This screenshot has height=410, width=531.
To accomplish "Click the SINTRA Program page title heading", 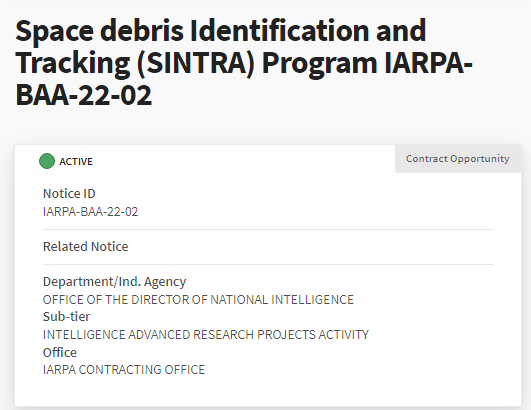I will [244, 62].
